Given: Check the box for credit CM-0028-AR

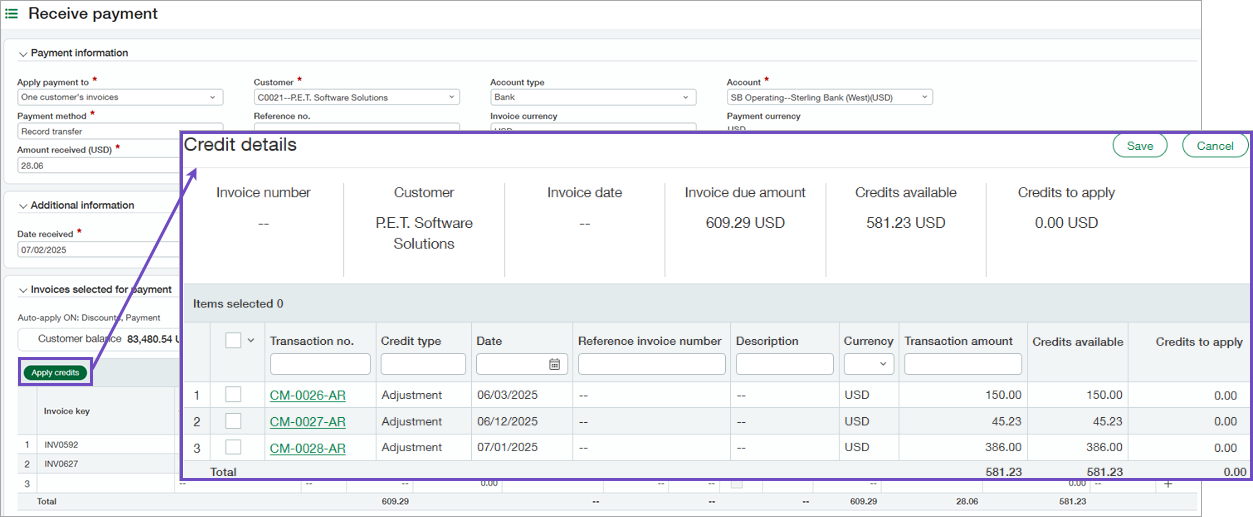Looking at the screenshot, I should [233, 447].
